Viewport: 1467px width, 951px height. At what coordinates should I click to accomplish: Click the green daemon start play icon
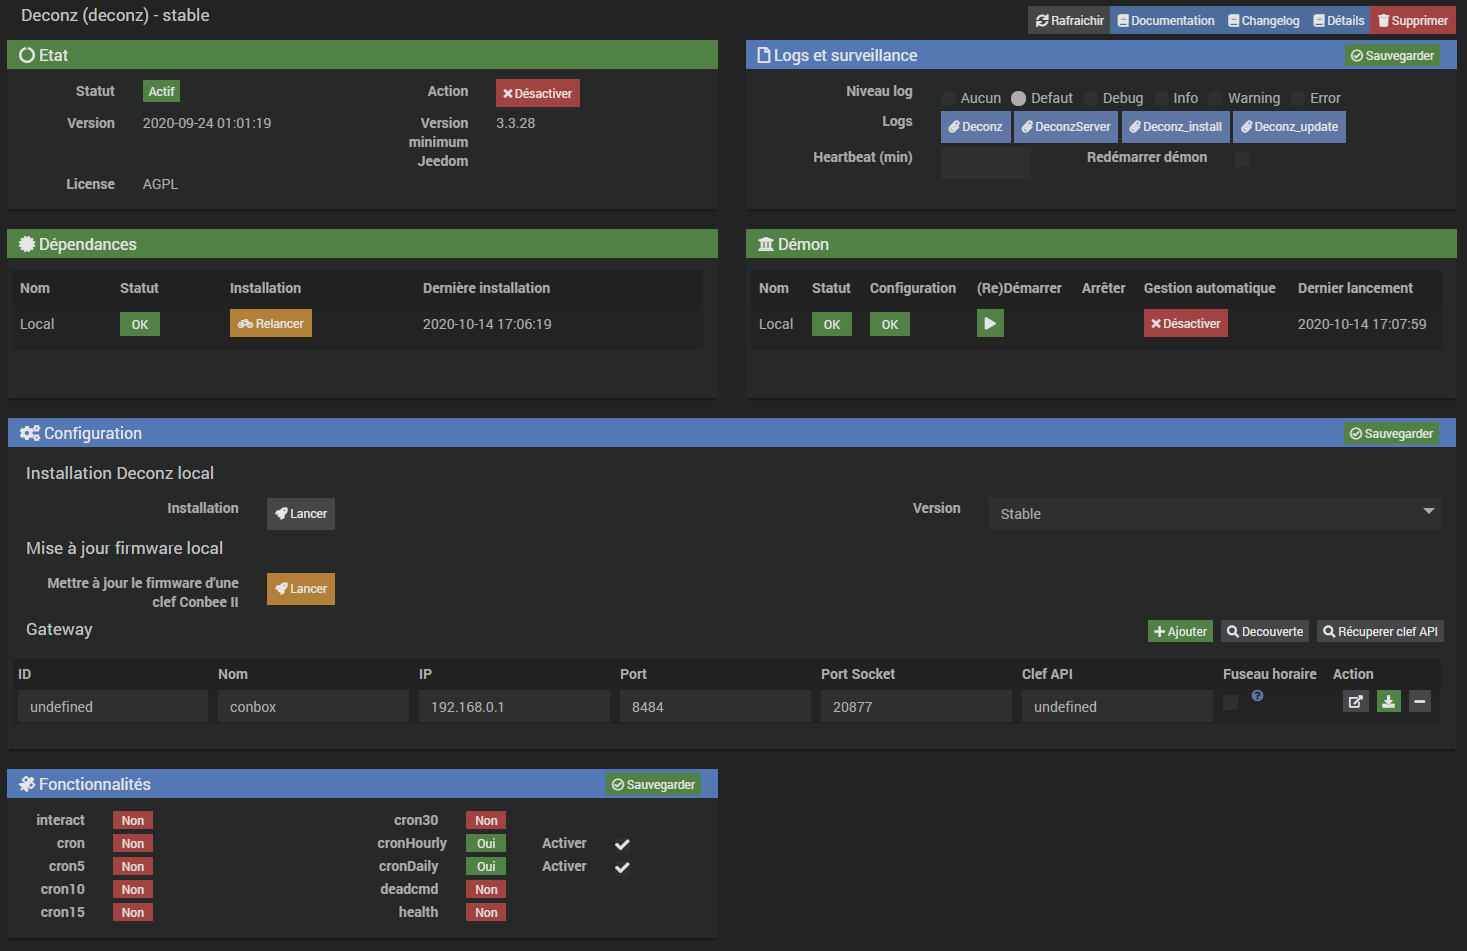989,323
